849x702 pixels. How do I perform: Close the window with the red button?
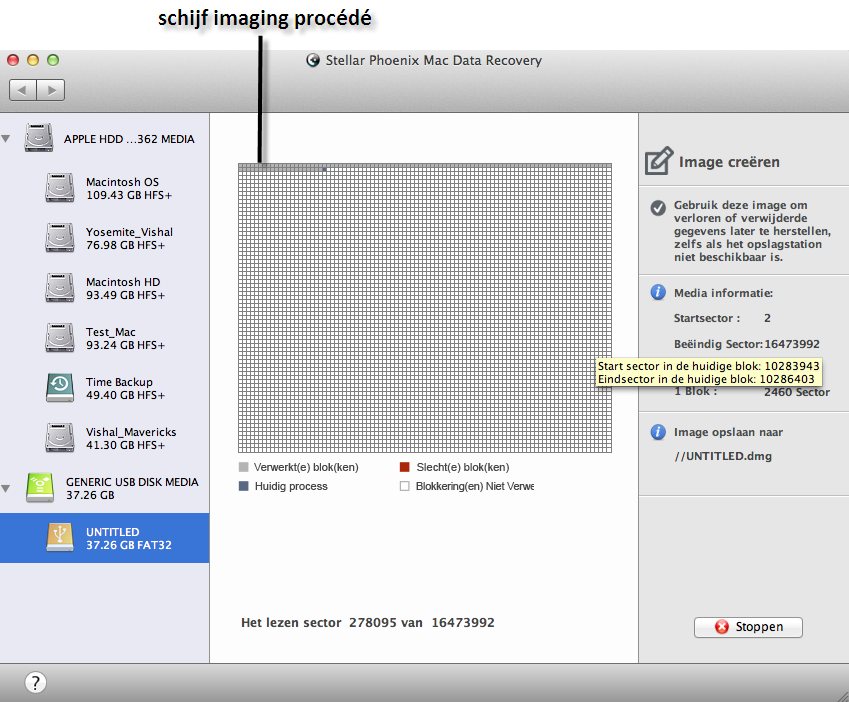coord(13,60)
